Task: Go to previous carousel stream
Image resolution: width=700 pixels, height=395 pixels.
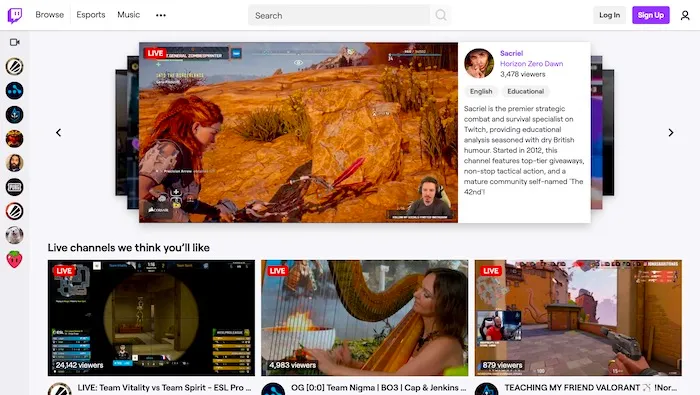Action: (58, 133)
